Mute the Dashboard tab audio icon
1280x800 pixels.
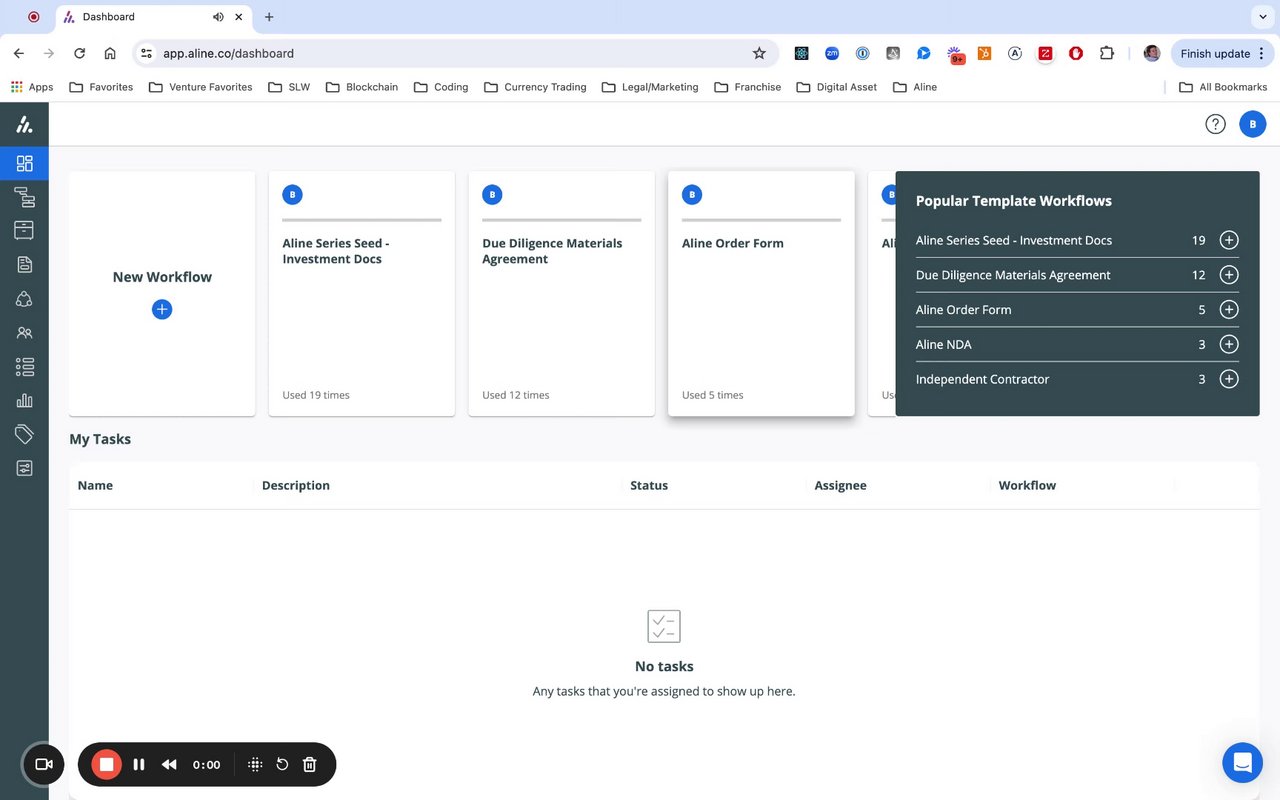[218, 17]
